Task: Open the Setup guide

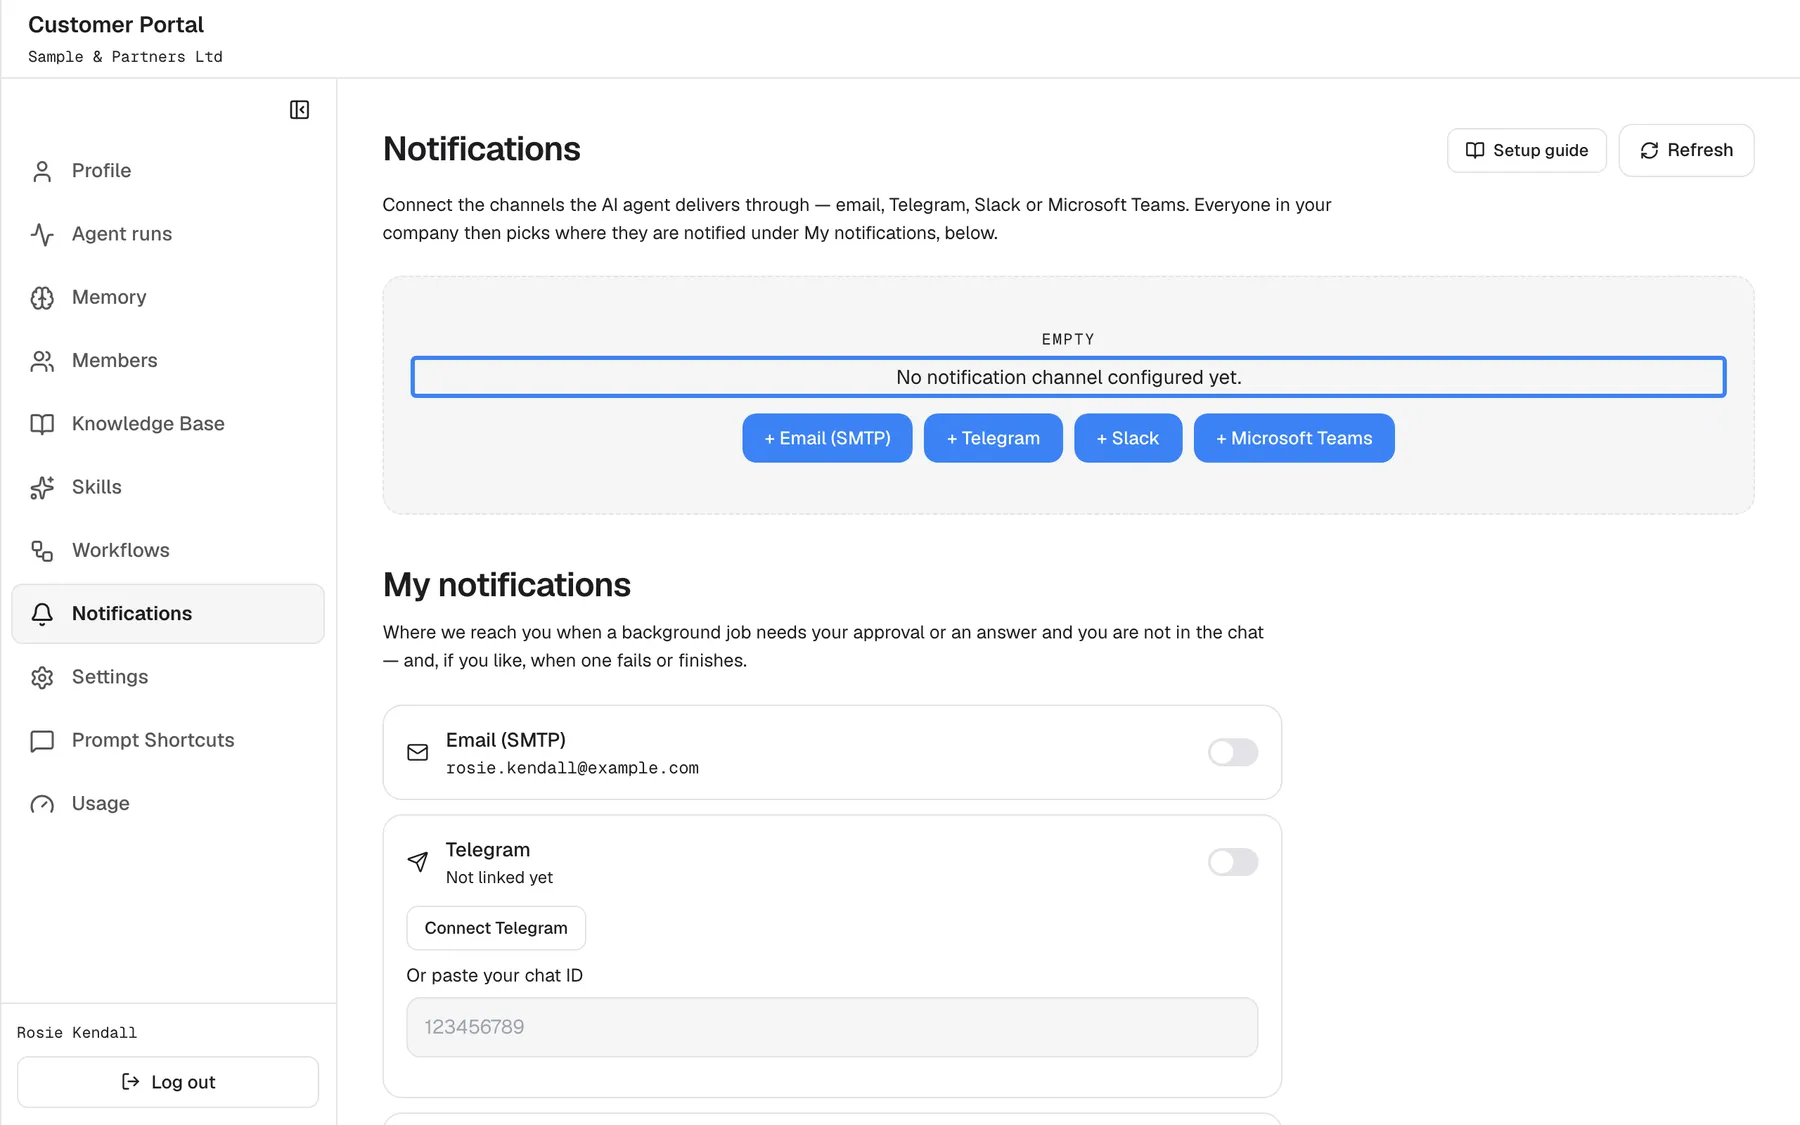Action: (x=1526, y=150)
